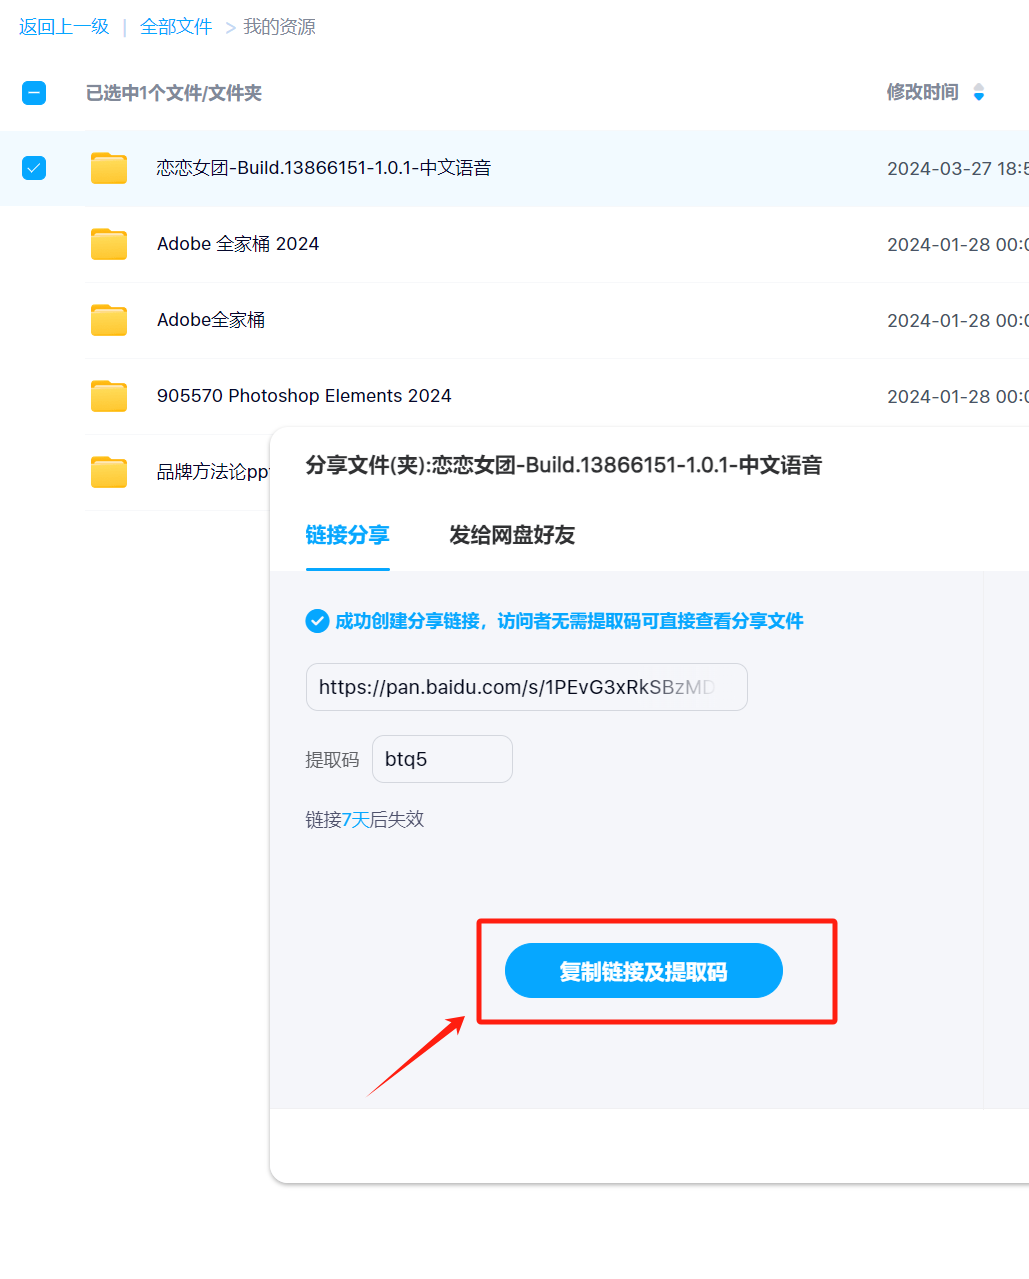Click the 返回上一级 link
This screenshot has height=1279, width=1029.
[64, 27]
